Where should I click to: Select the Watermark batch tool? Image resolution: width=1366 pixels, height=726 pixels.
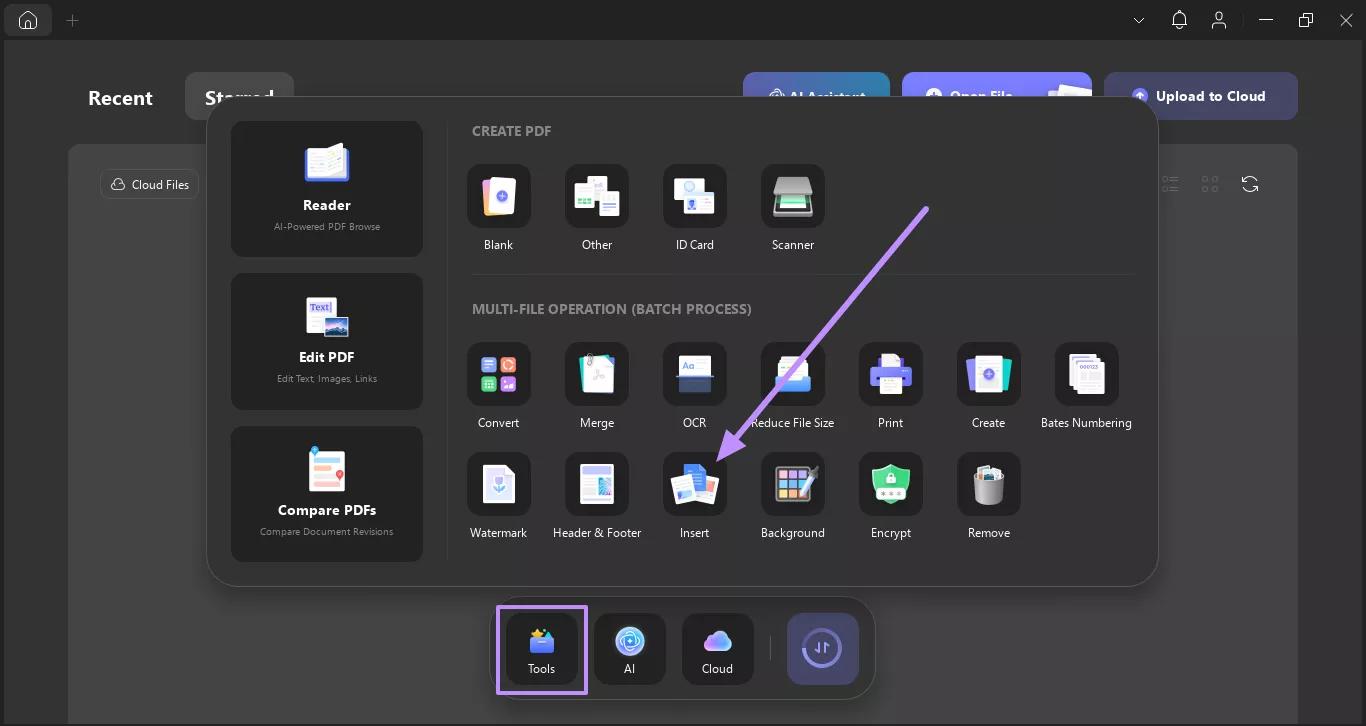498,484
